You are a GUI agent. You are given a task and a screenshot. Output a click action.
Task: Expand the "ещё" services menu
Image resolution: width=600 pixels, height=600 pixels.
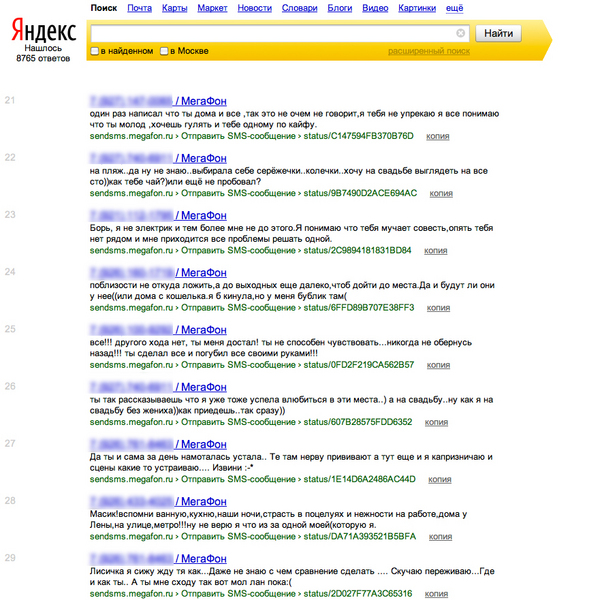point(454,8)
